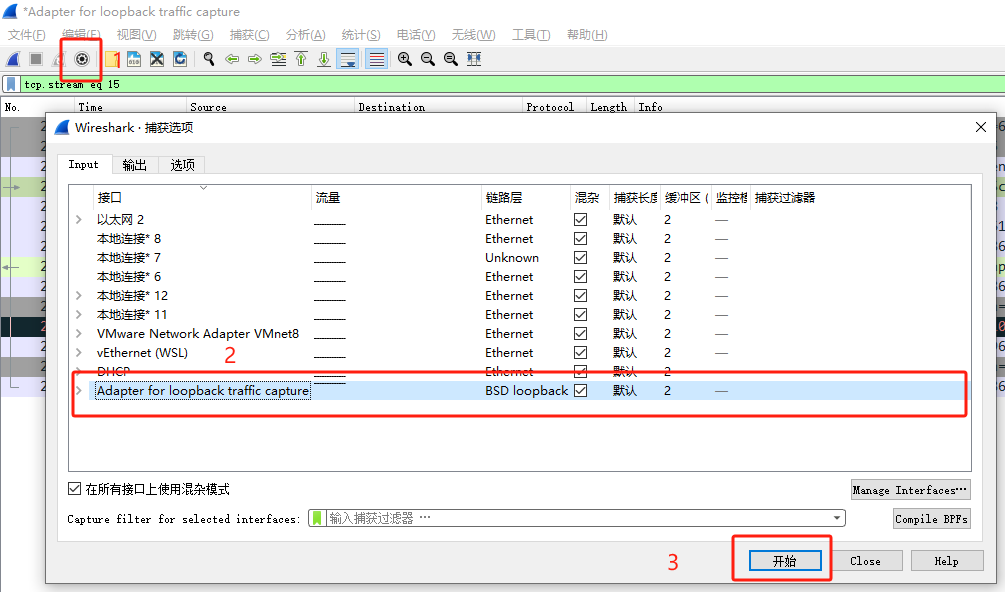Click the 开始 button

pyautogui.click(x=785, y=561)
